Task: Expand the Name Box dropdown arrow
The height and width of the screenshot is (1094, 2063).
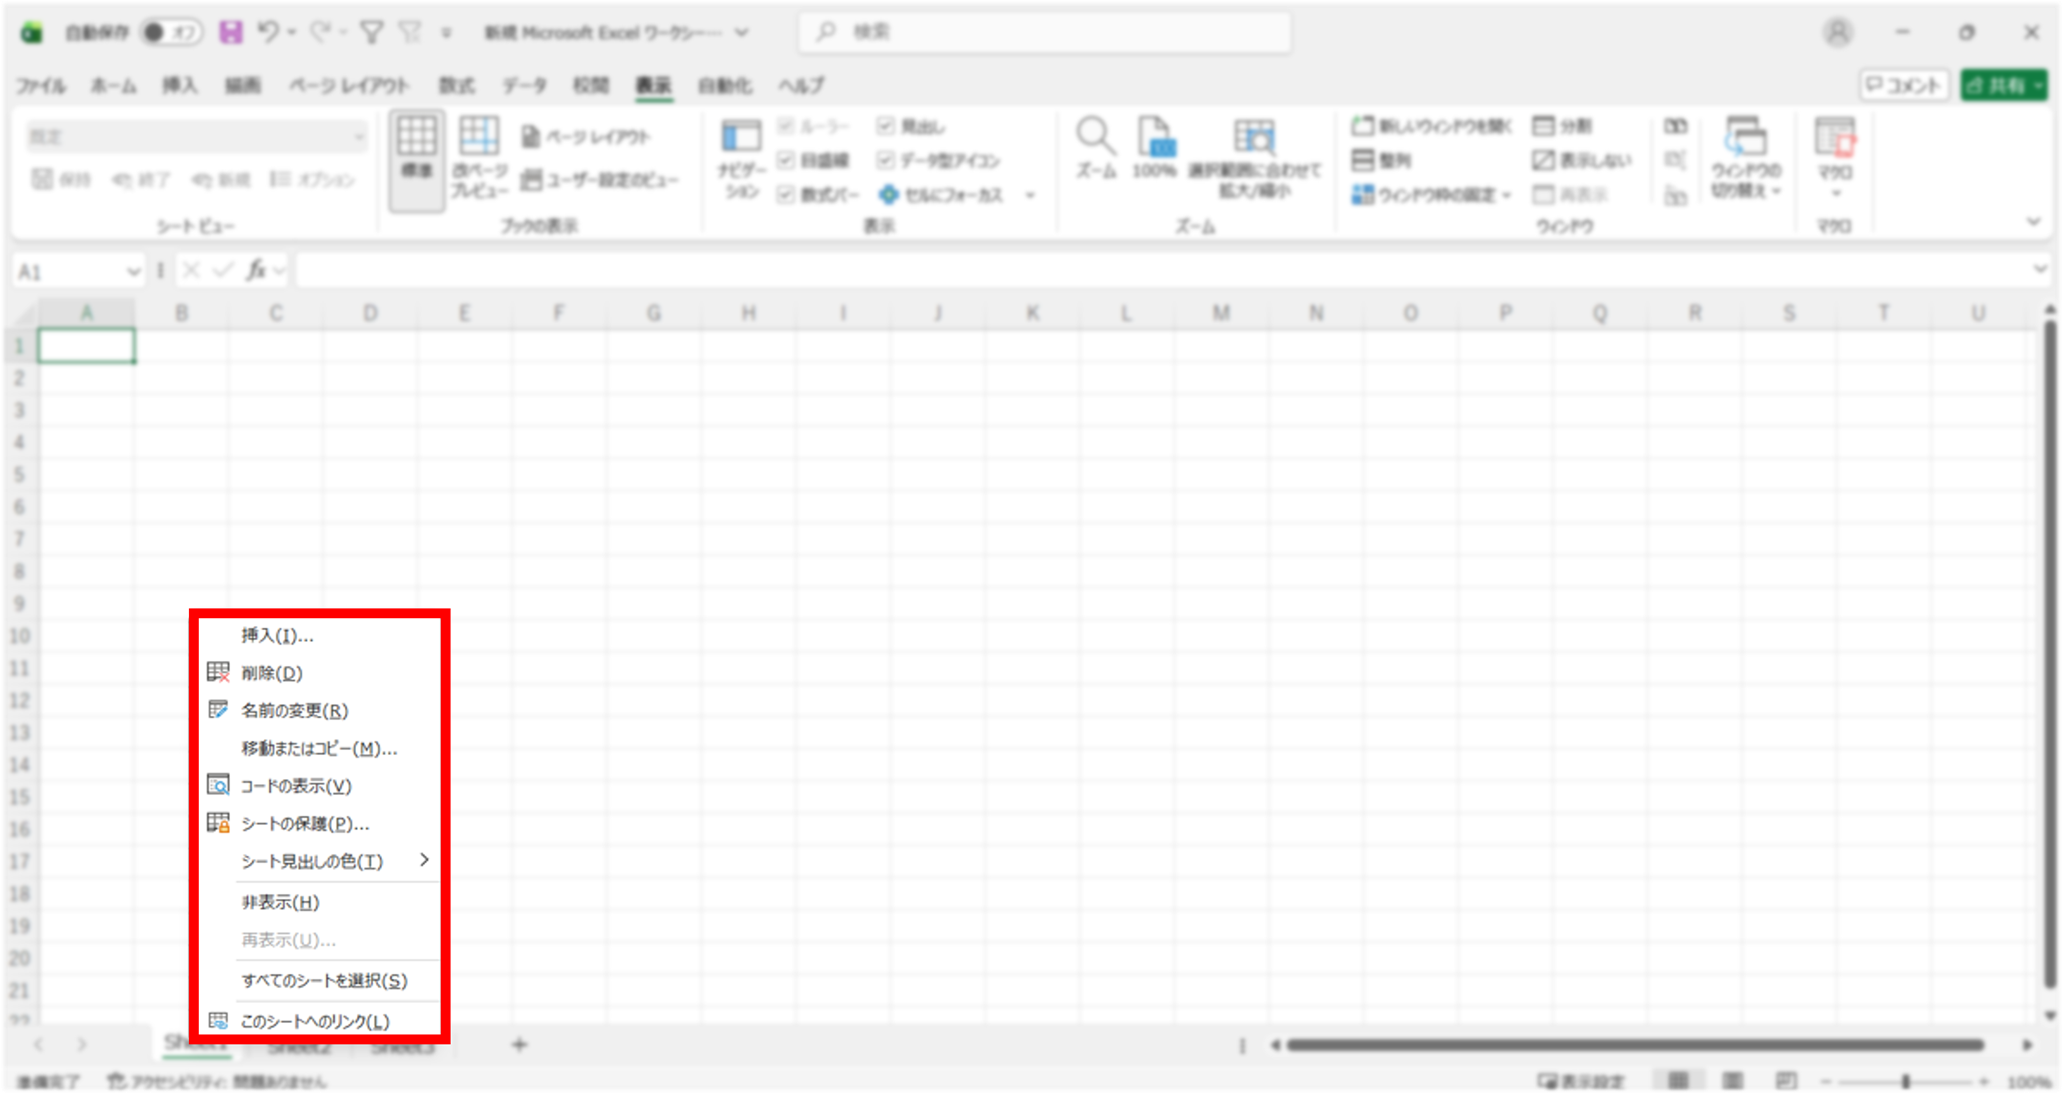Action: (133, 272)
